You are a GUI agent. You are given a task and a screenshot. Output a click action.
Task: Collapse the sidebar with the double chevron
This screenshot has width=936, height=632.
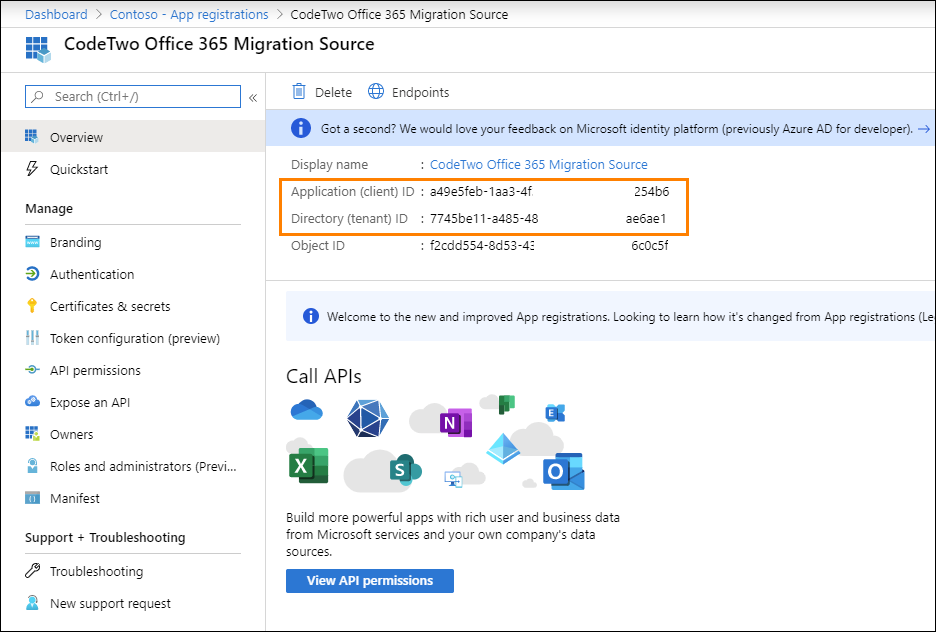pos(253,97)
